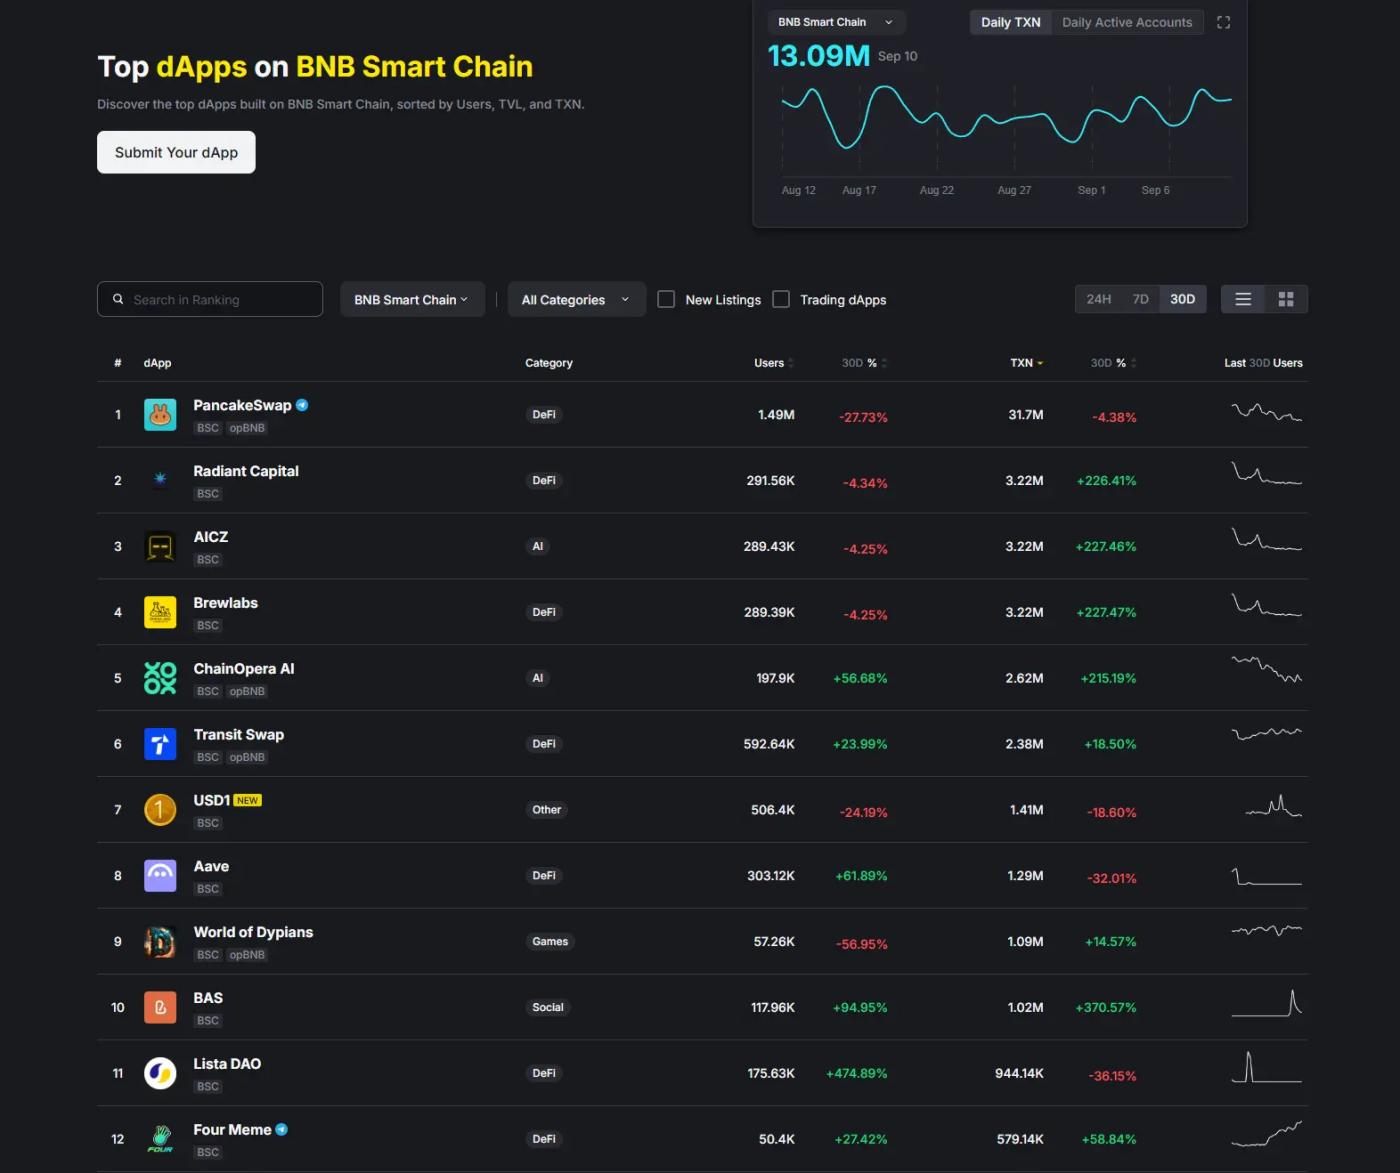Viewport: 1400px width, 1173px height.
Task: Click the Search in Ranking field
Action: point(220,299)
